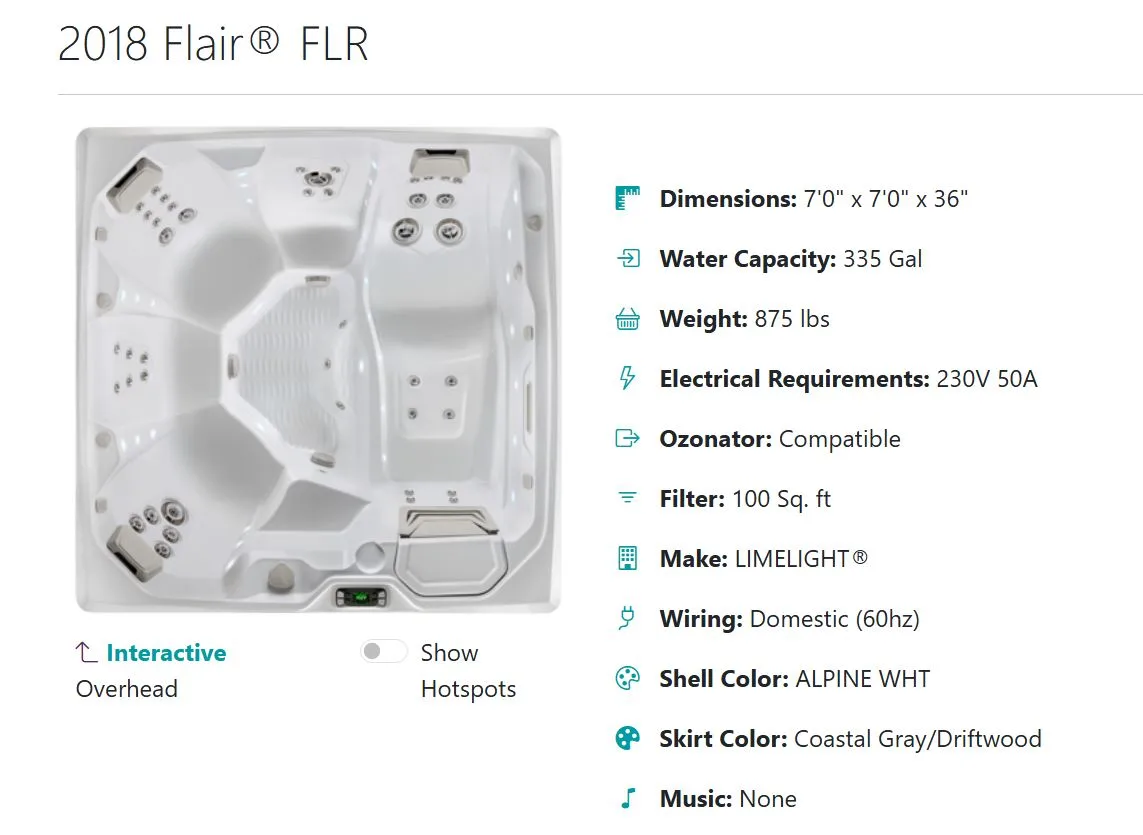Viewport: 1143px width, 835px height.
Task: Select the Dimensions value text
Action: point(886,198)
